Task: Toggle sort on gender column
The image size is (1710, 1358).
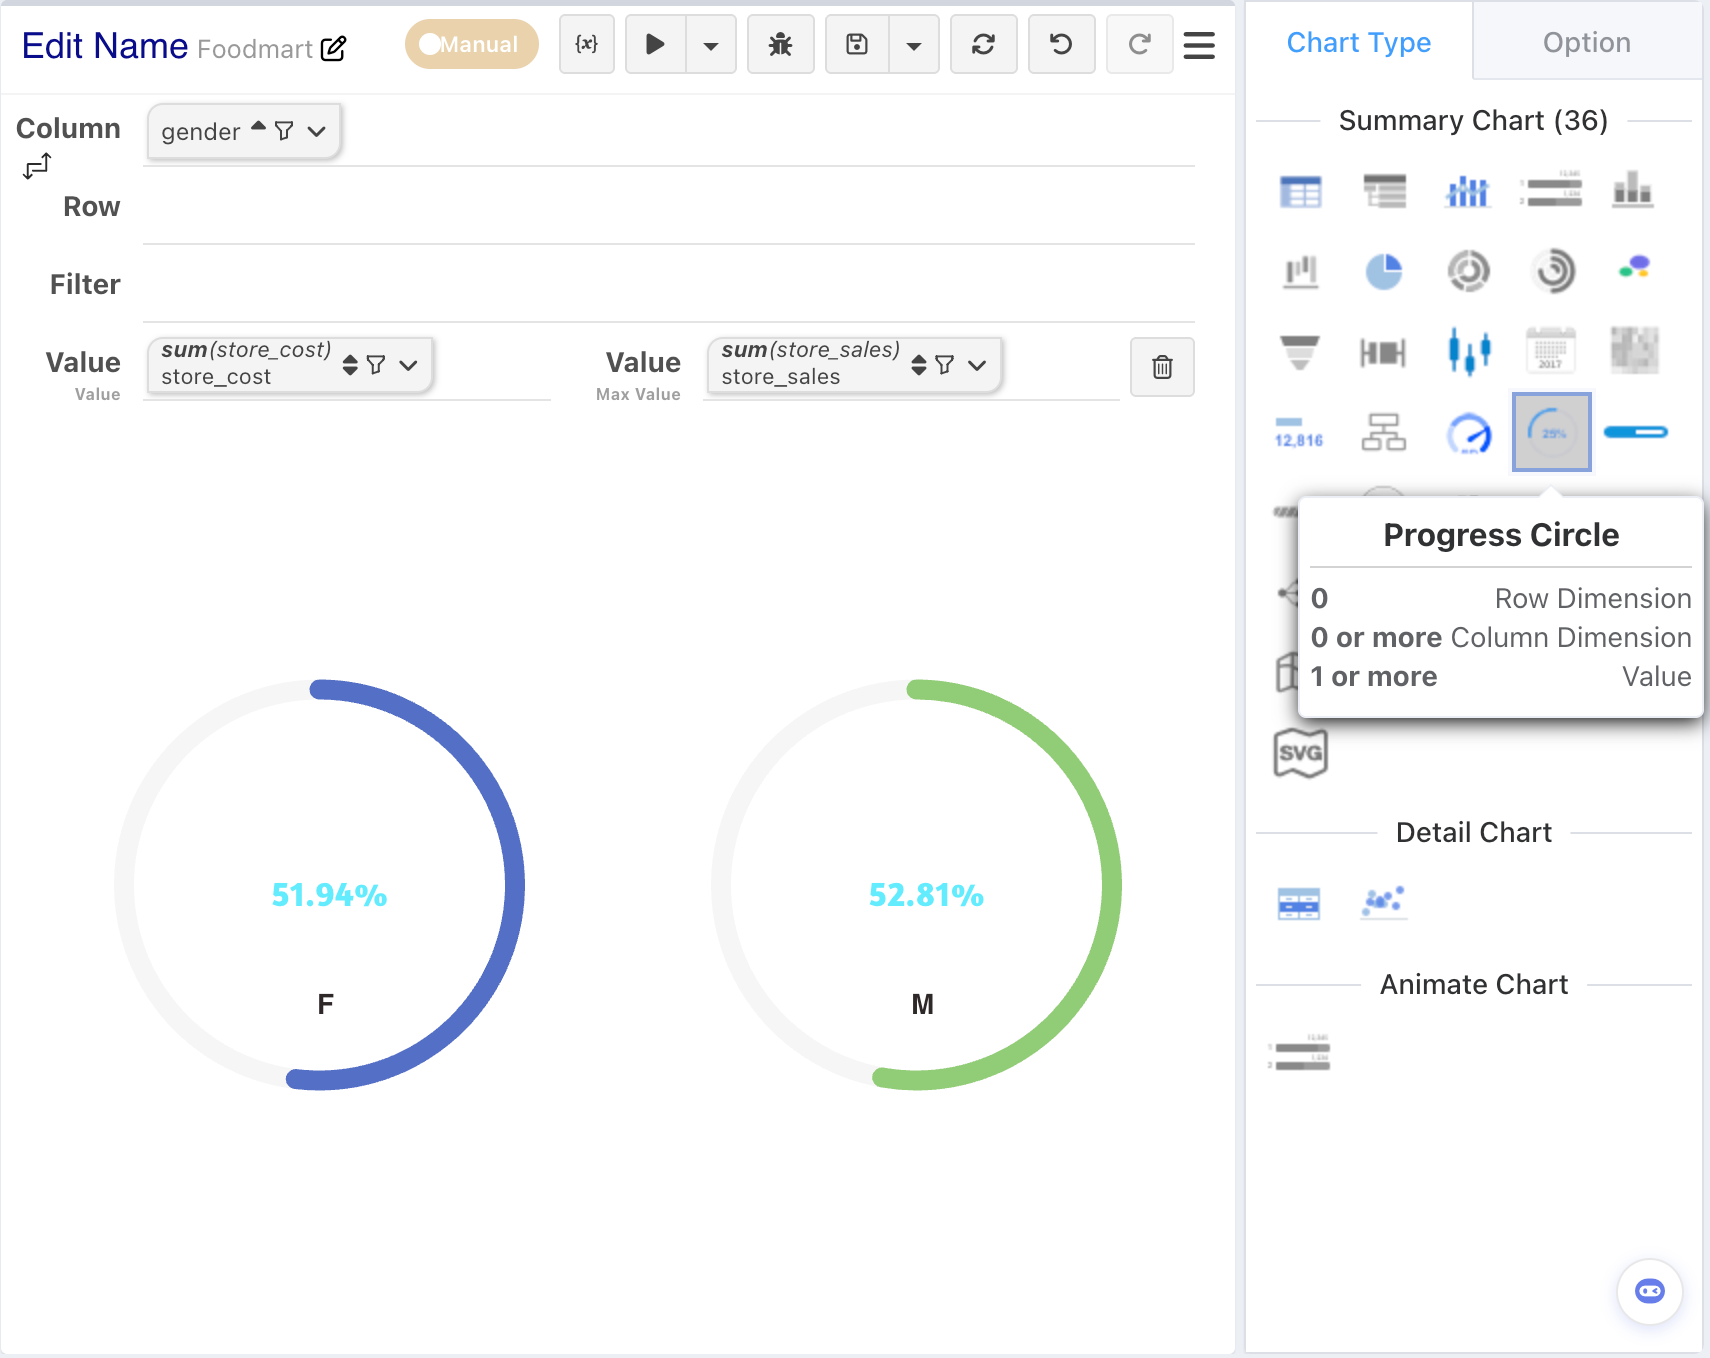Action: click(258, 127)
